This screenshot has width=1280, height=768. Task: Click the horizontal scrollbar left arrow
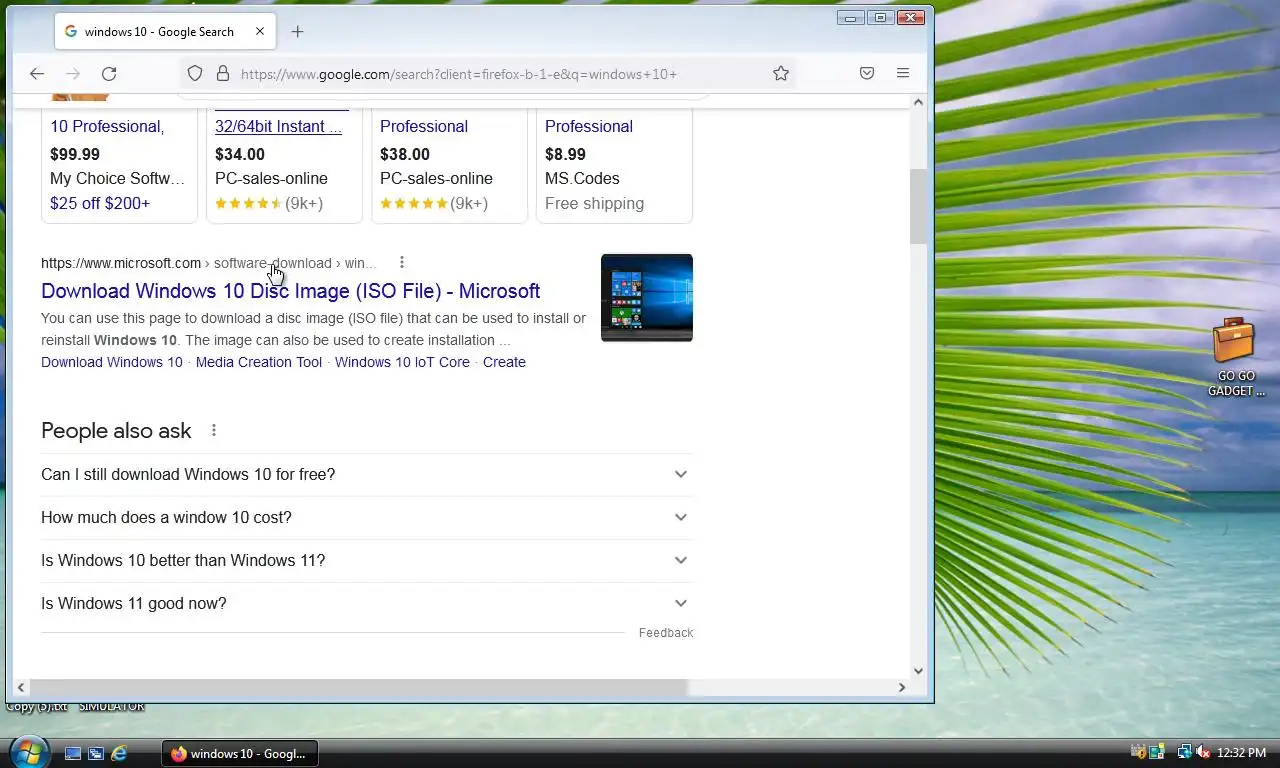point(20,687)
